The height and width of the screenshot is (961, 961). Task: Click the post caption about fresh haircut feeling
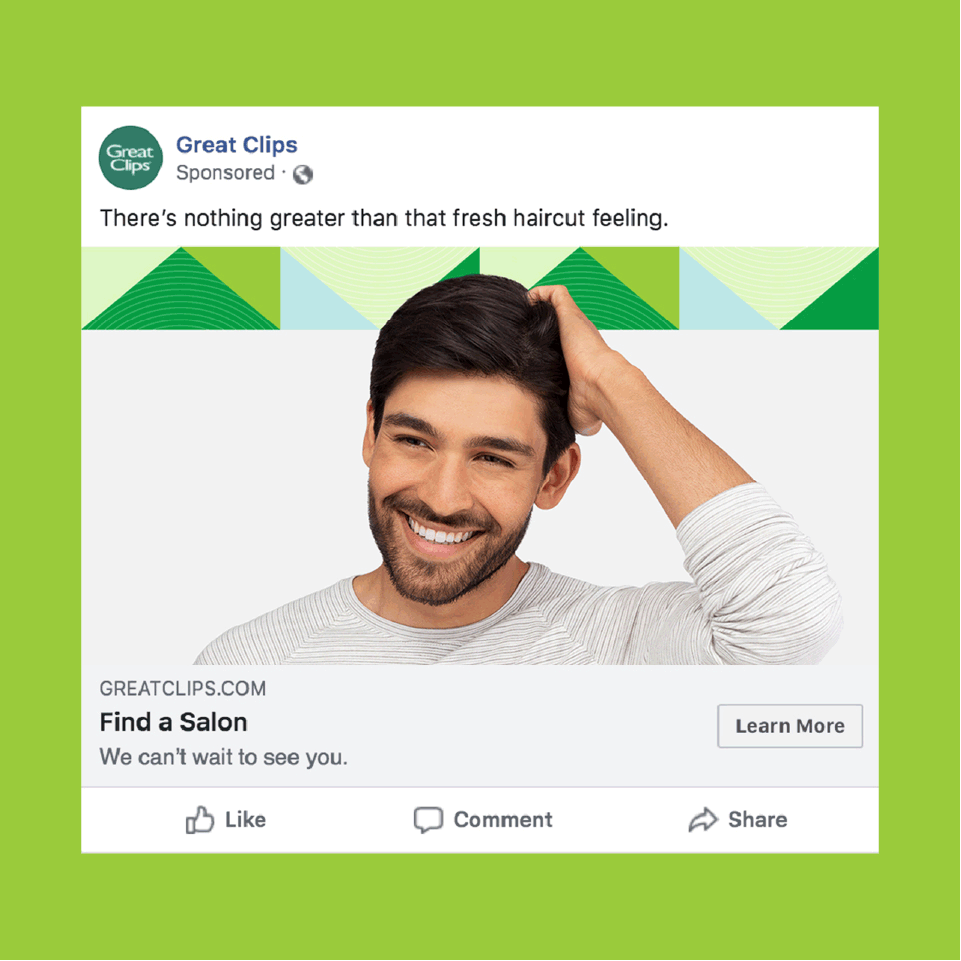coord(384,218)
